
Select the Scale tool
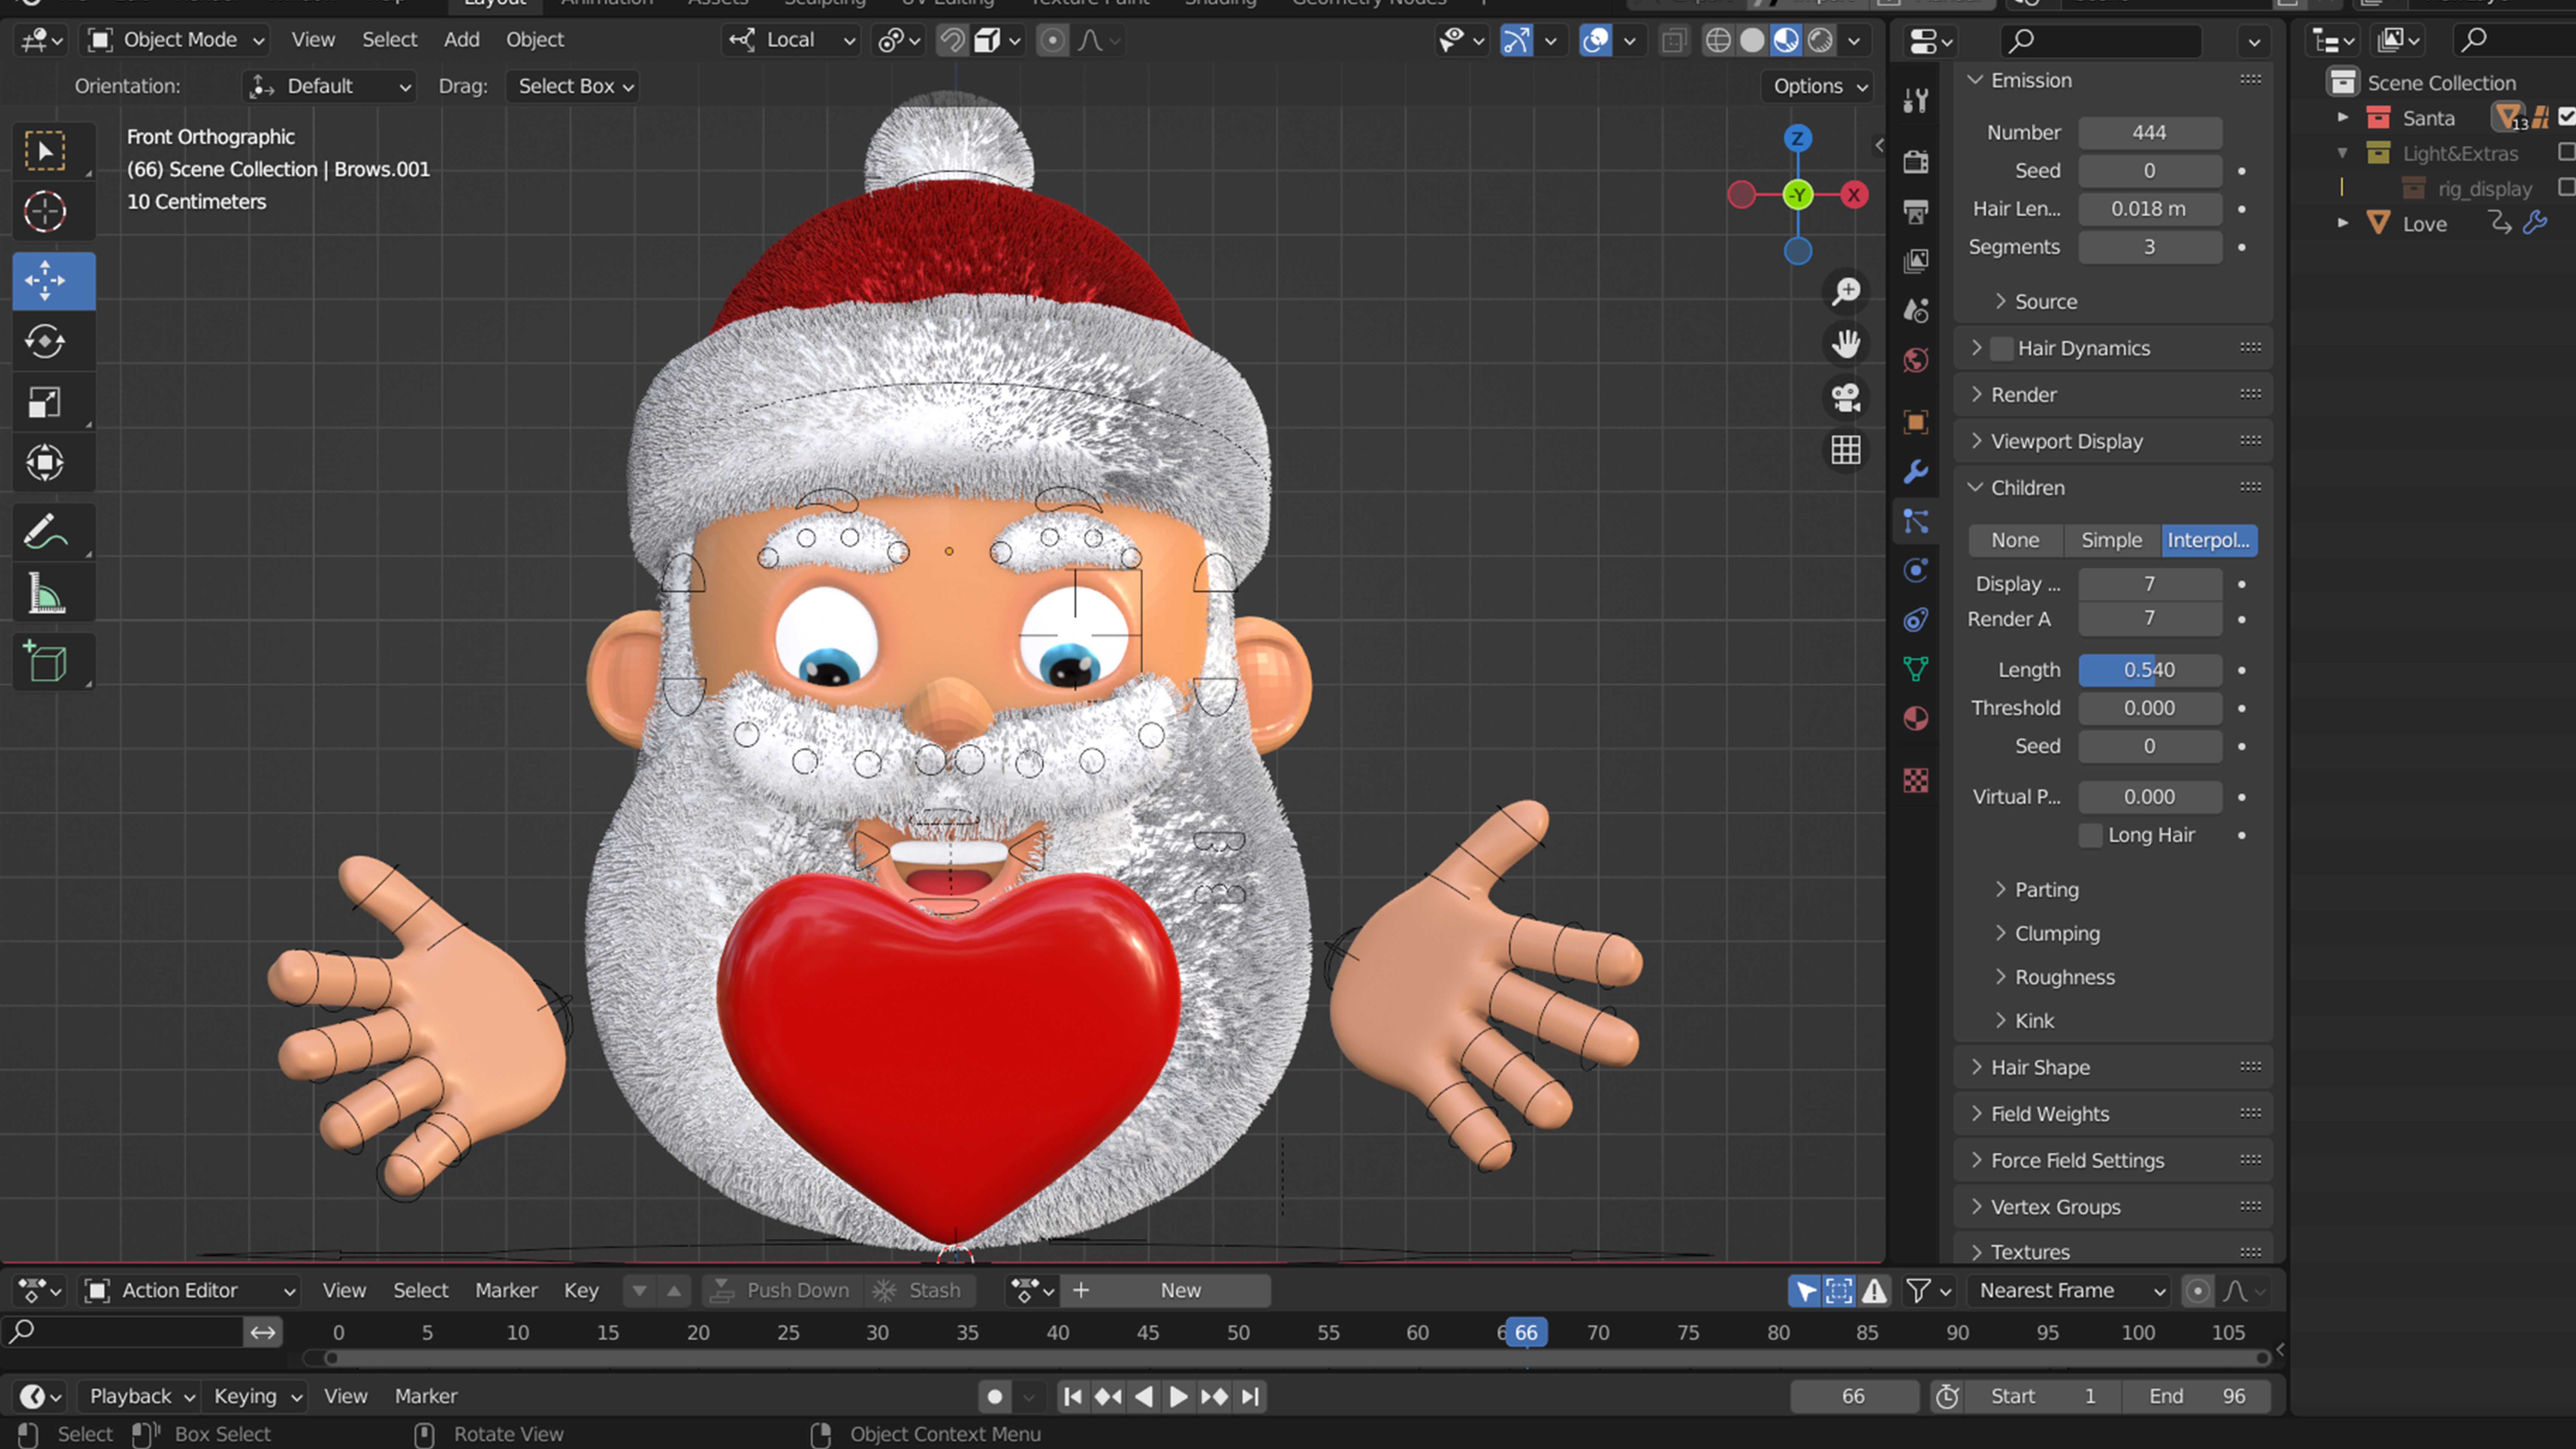coord(45,402)
